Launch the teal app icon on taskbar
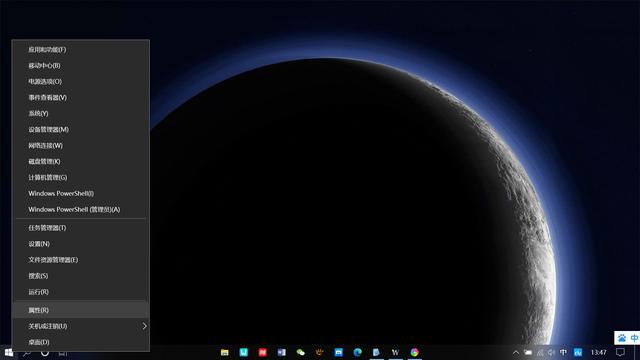This screenshot has height=360, width=640. (244, 352)
